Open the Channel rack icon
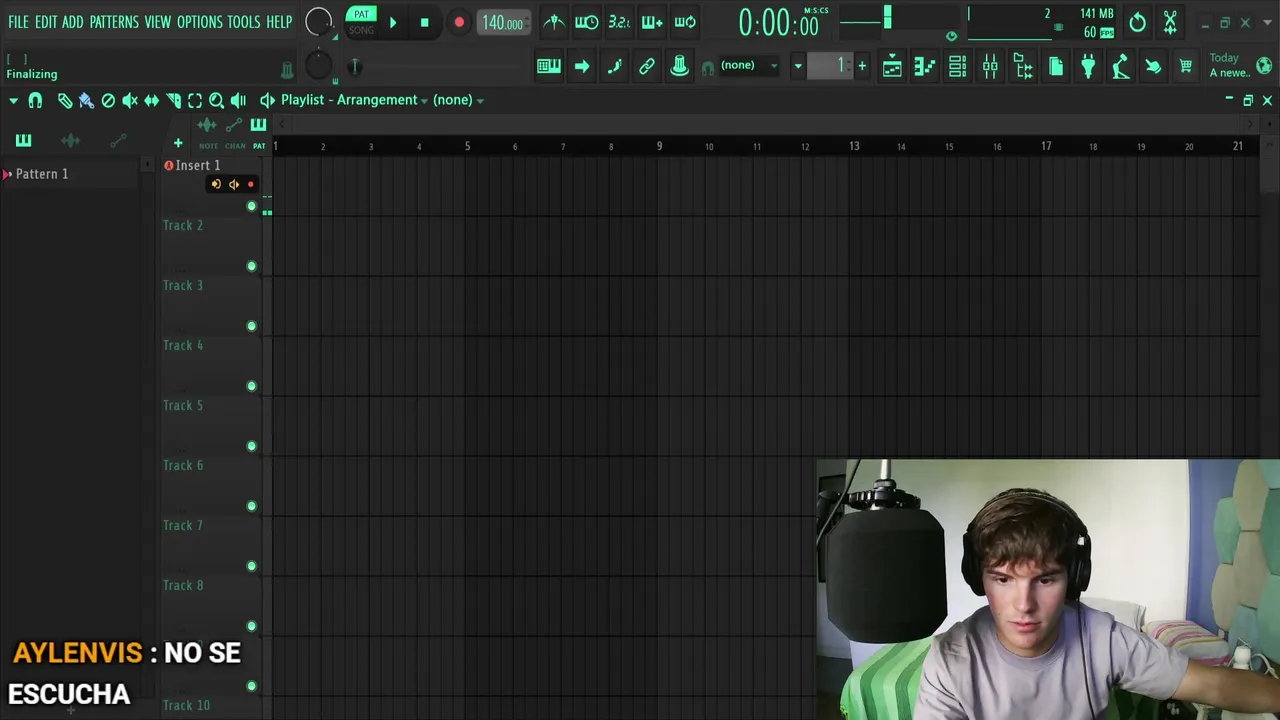The height and width of the screenshot is (720, 1280). click(957, 66)
